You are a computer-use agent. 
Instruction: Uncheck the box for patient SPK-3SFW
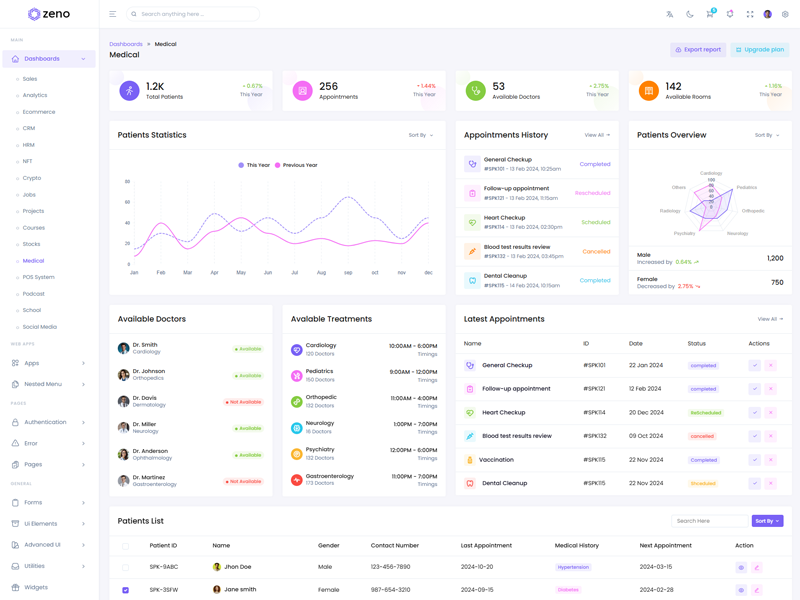click(x=125, y=590)
